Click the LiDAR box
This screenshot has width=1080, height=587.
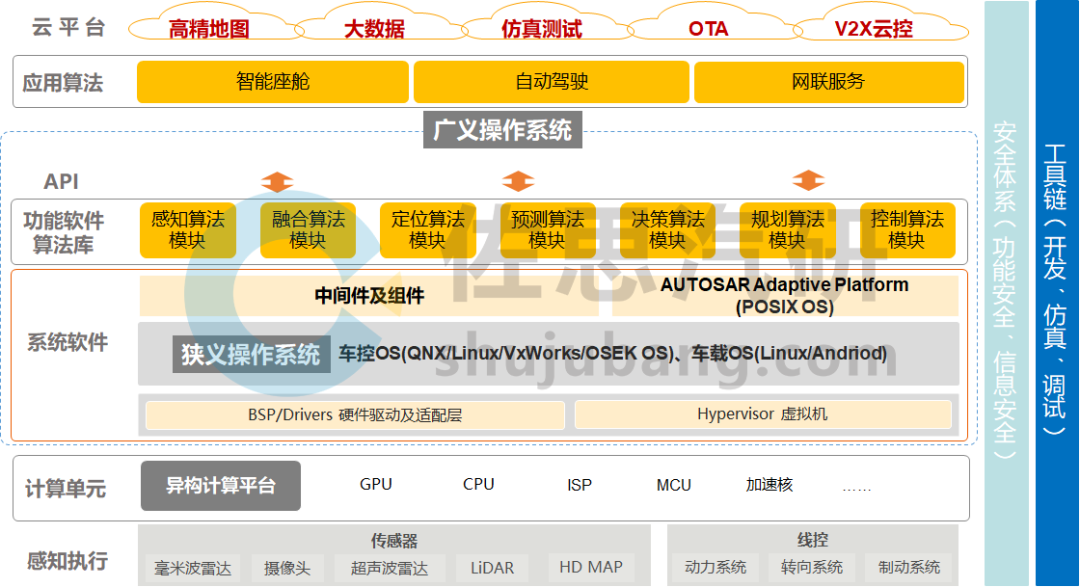[x=492, y=568]
